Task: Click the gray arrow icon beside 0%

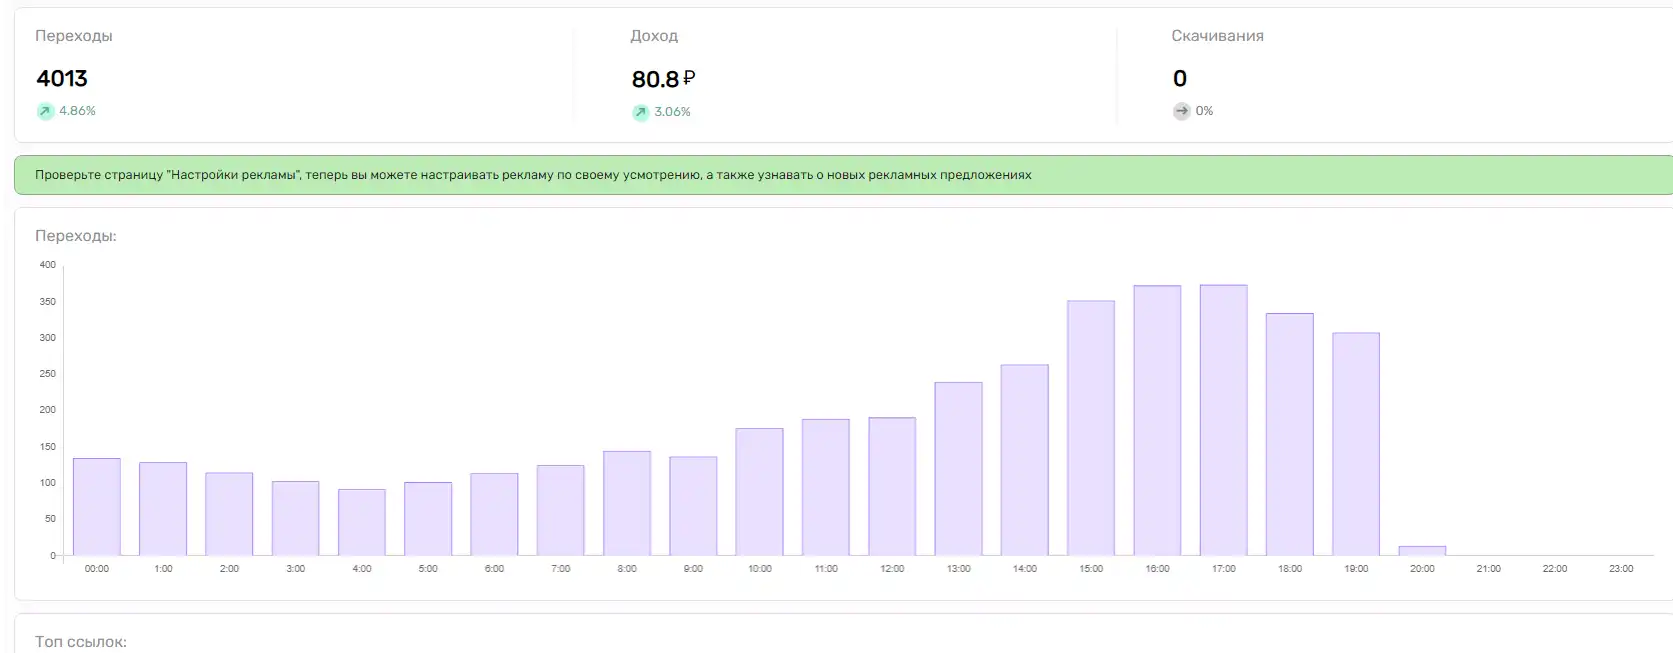Action: pos(1181,111)
